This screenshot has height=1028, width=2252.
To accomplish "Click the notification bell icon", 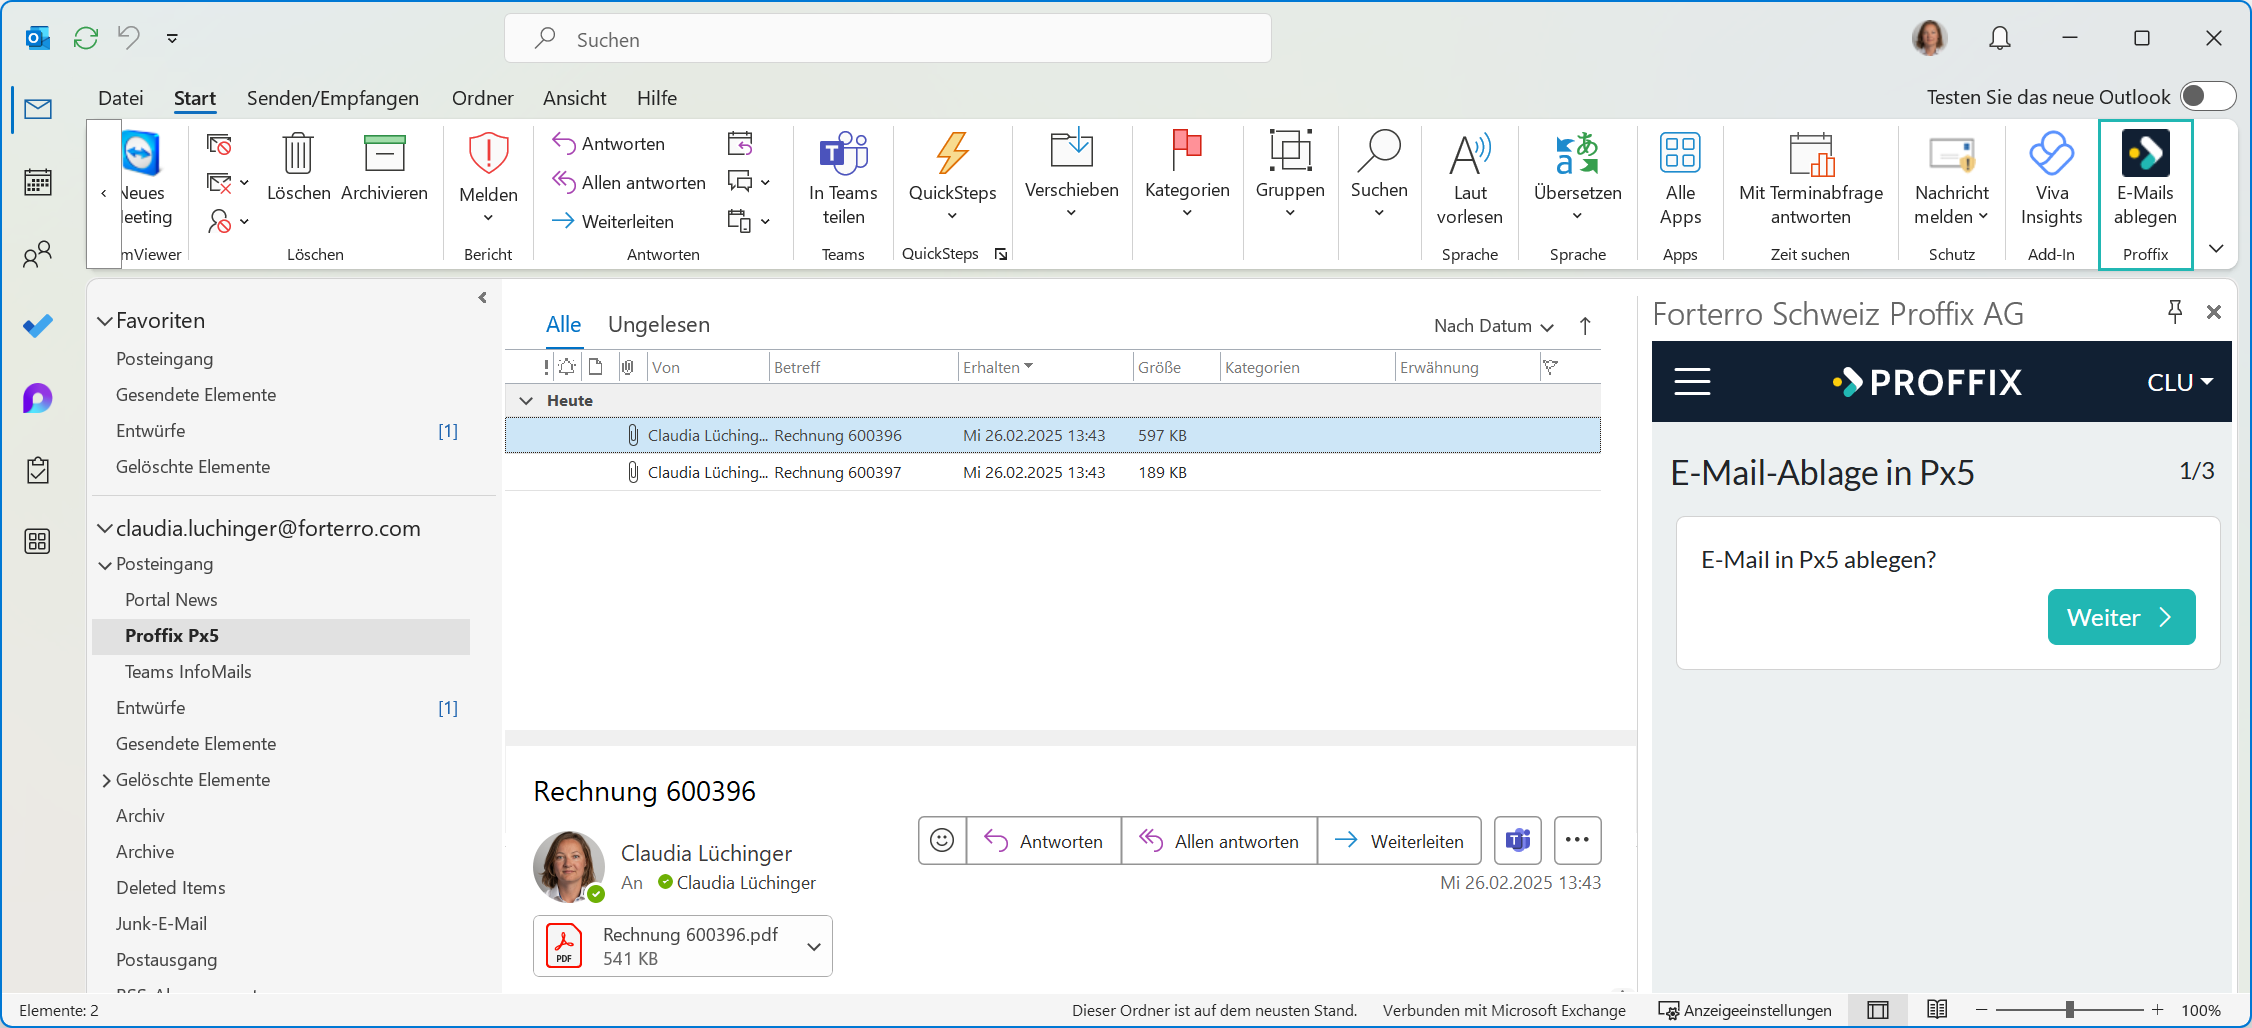I will tap(2000, 38).
